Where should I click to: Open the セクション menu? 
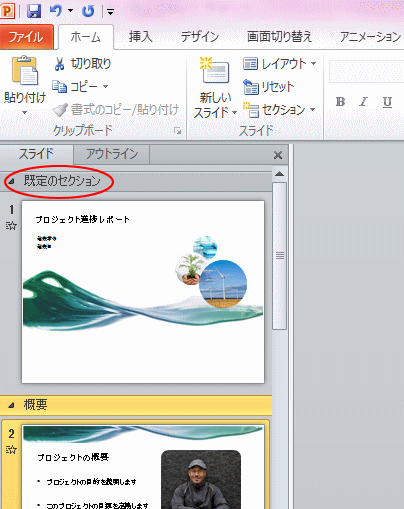point(279,110)
